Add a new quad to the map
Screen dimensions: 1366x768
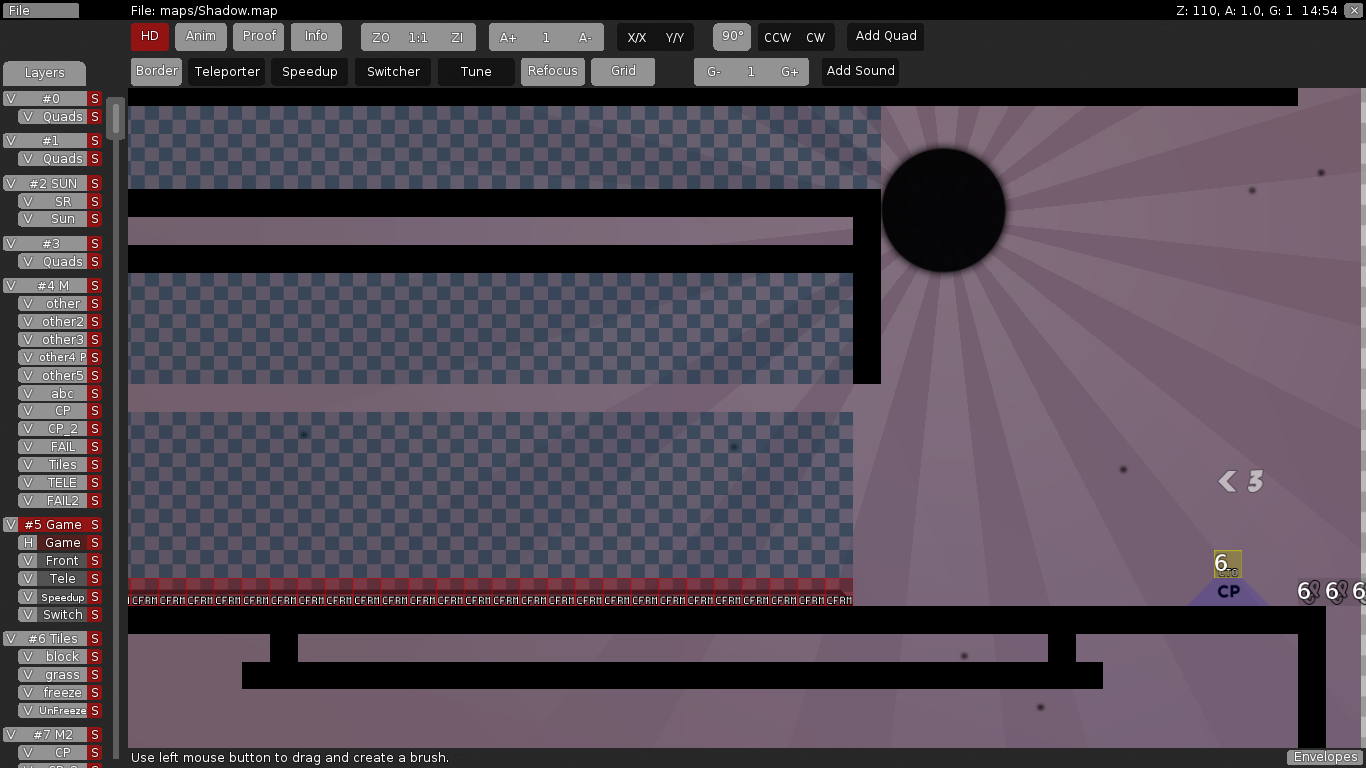884,35
